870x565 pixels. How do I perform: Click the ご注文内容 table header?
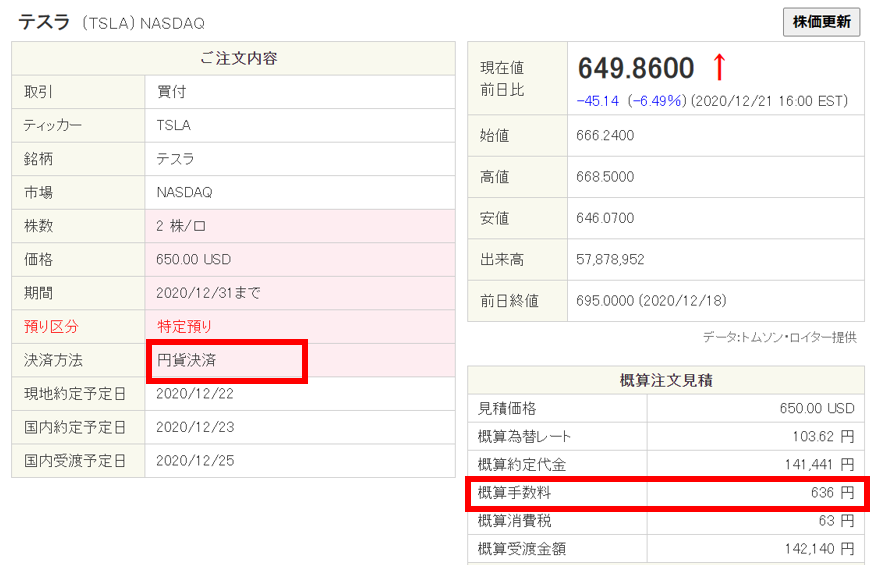(239, 58)
